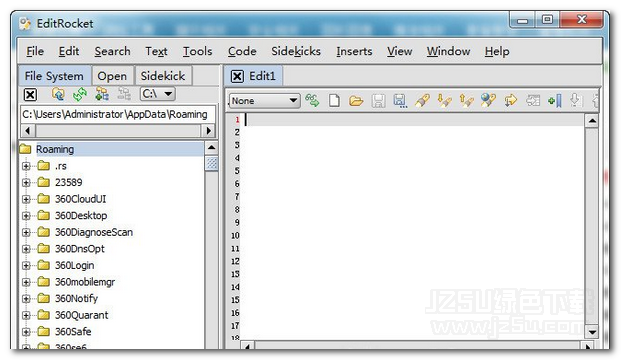
Task: Open the Code menu
Action: 242,51
